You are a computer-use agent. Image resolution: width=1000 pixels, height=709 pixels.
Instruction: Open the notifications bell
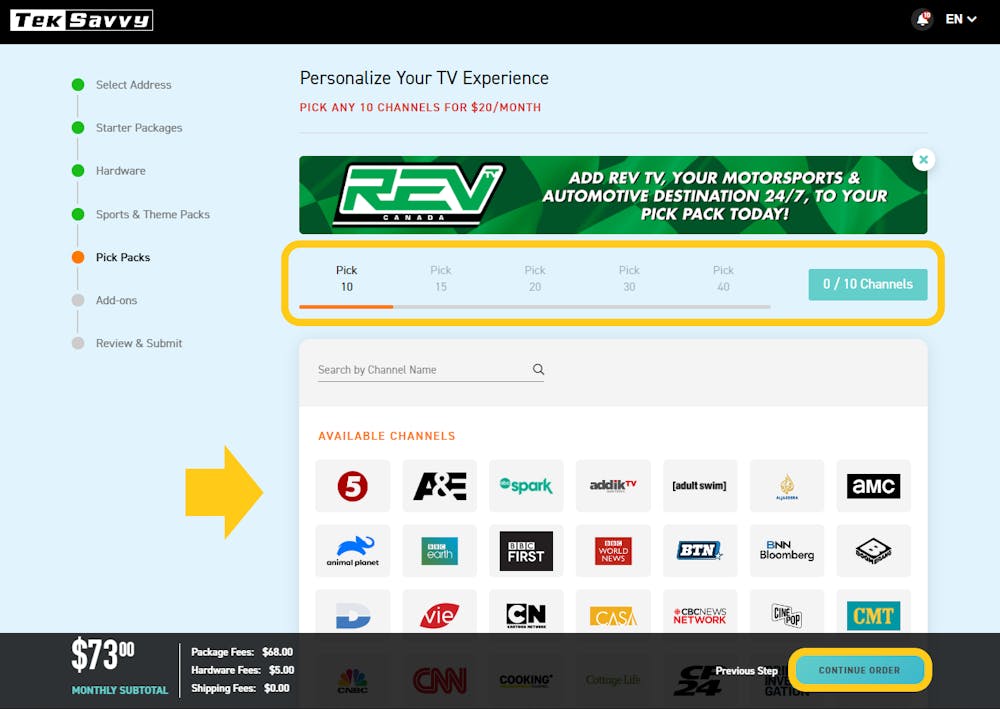coord(922,19)
